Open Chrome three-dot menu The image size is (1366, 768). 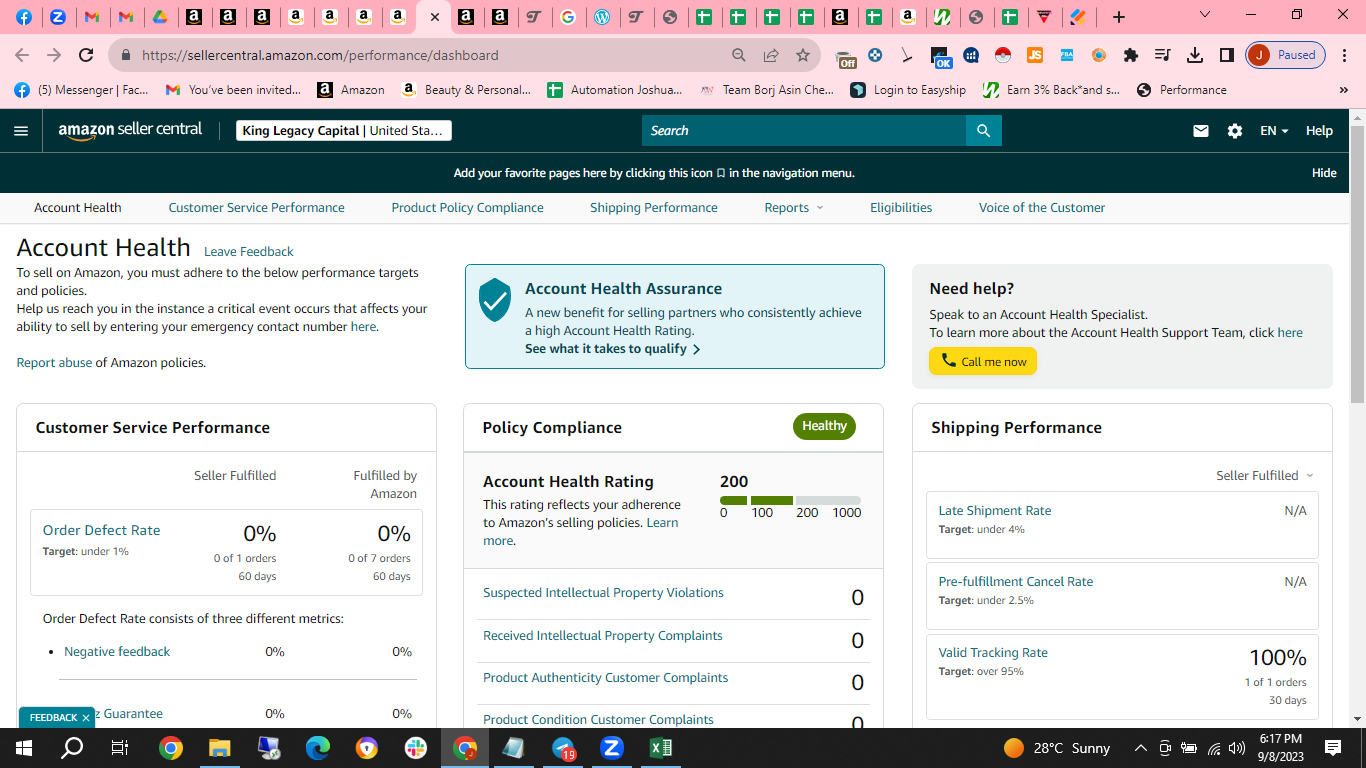(x=1345, y=55)
